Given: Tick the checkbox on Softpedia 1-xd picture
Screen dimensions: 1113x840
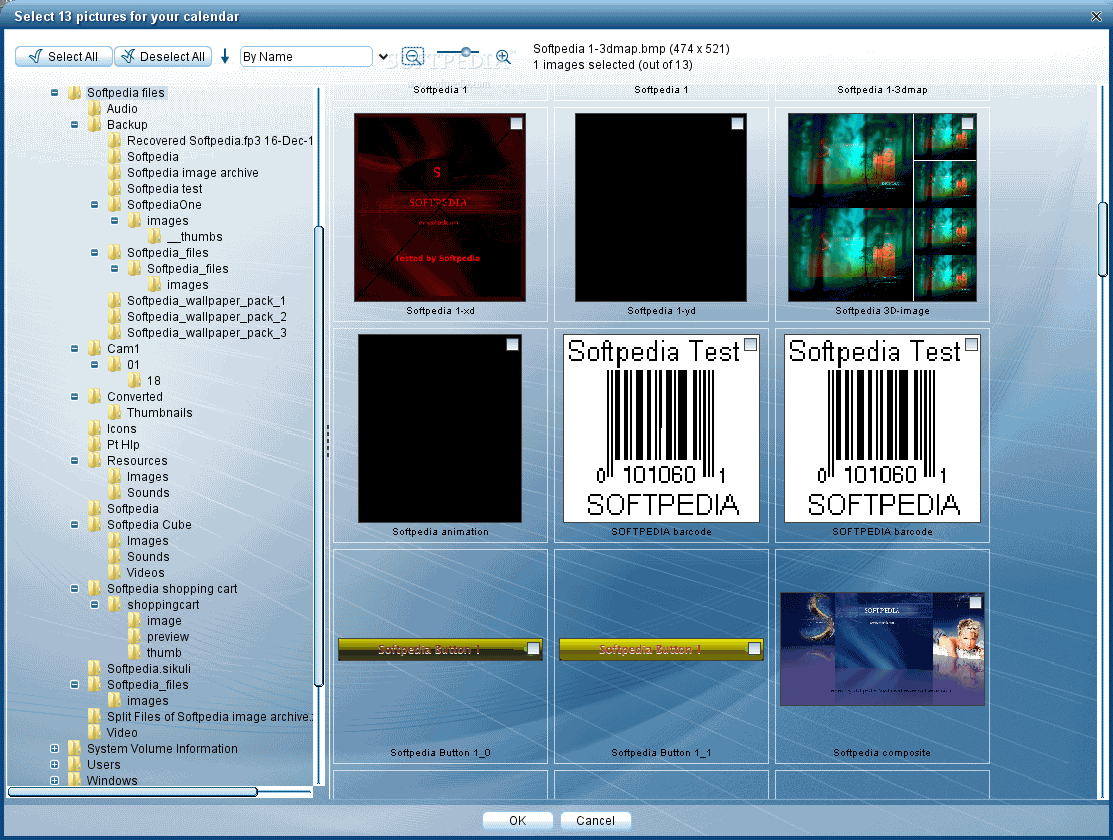Looking at the screenshot, I should [x=516, y=124].
